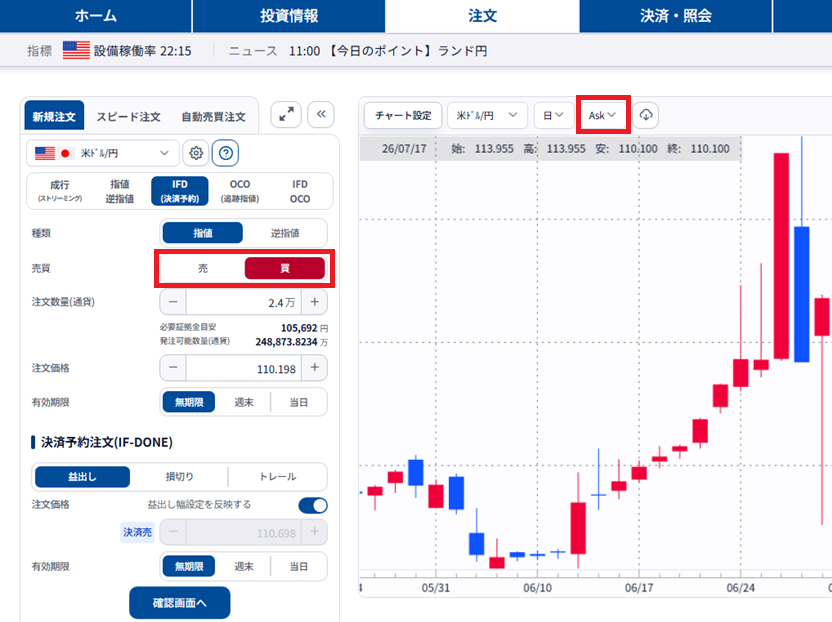Select 成行 (ストリーミング) order method
The width and height of the screenshot is (832, 622).
(x=59, y=191)
